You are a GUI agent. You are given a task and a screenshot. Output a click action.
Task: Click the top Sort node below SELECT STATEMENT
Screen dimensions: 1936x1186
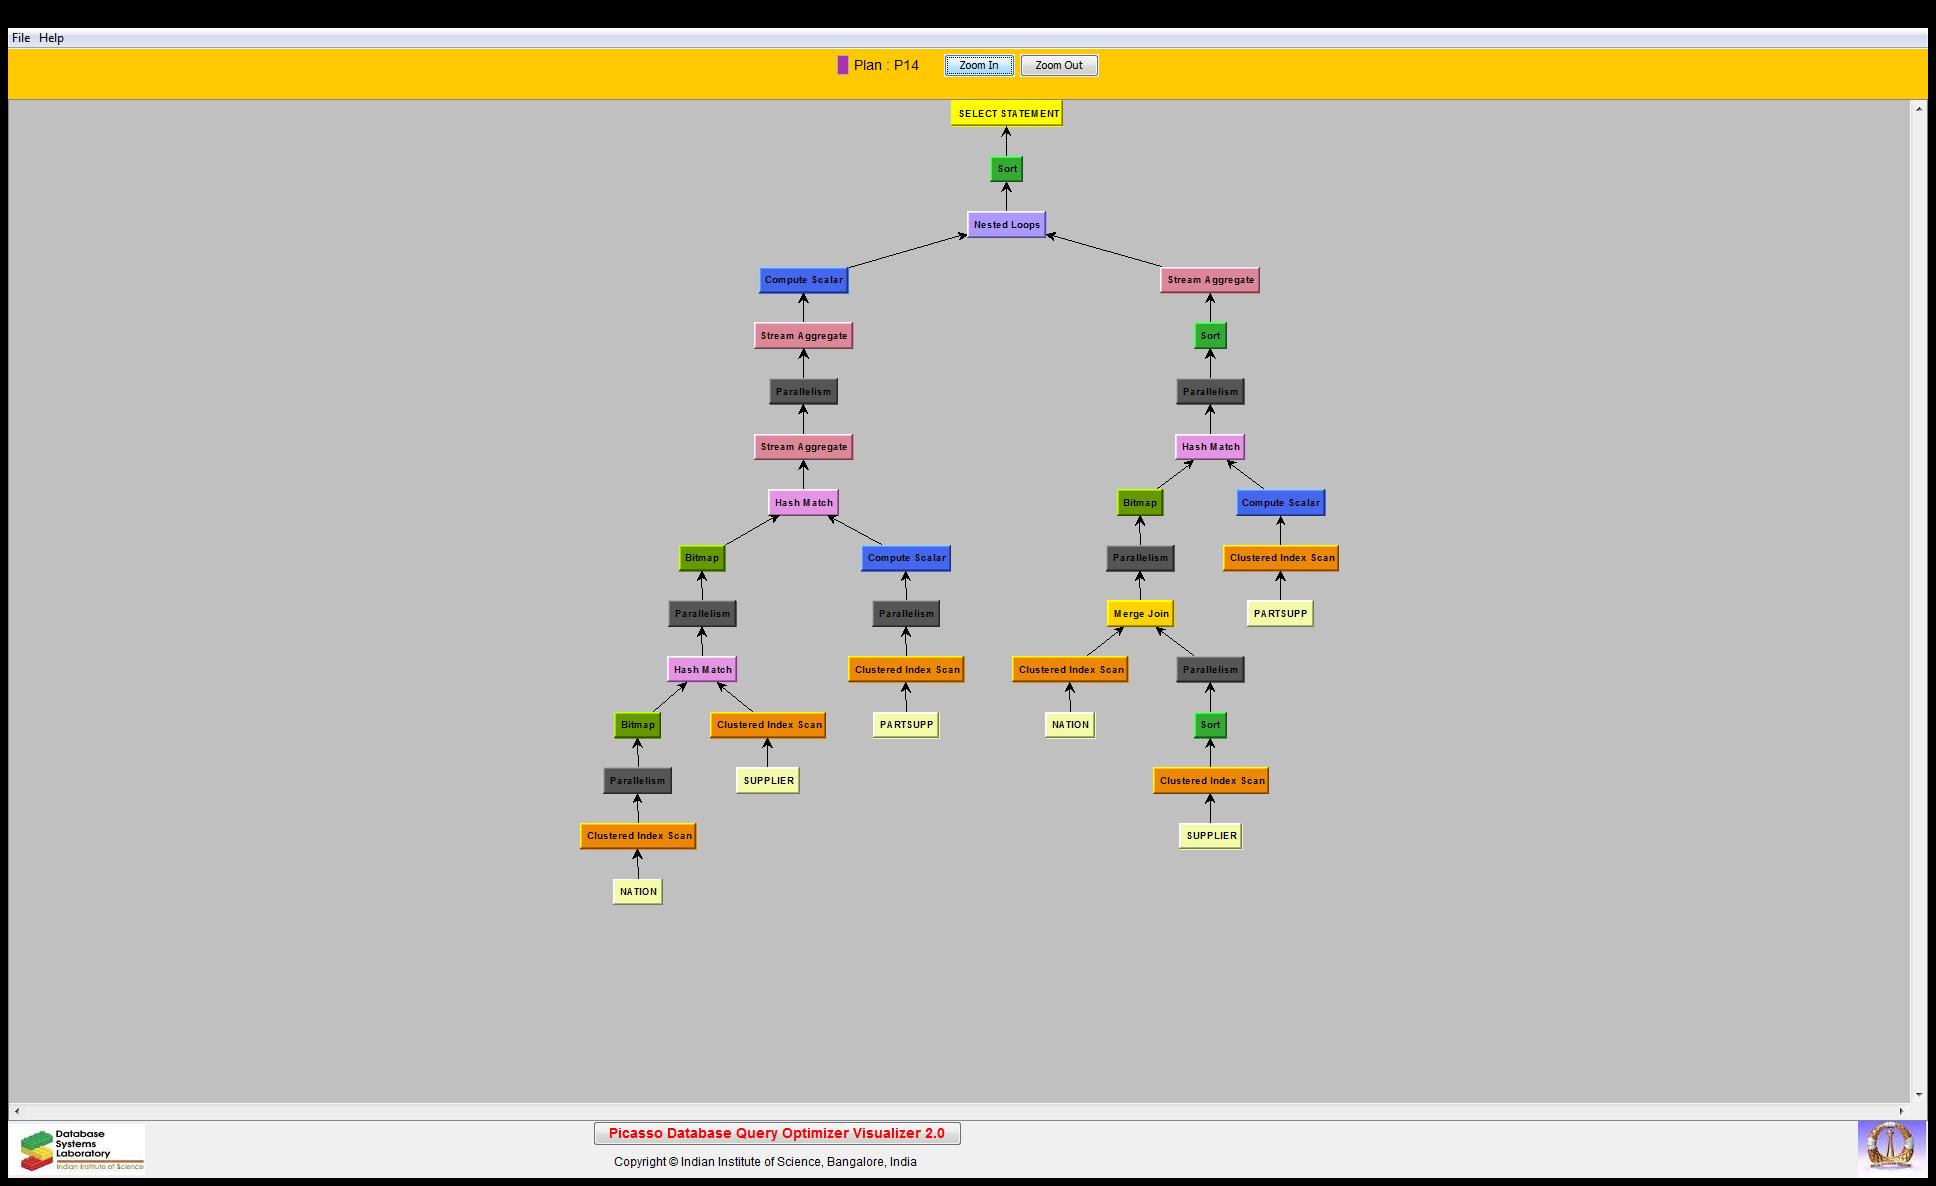(x=1006, y=168)
